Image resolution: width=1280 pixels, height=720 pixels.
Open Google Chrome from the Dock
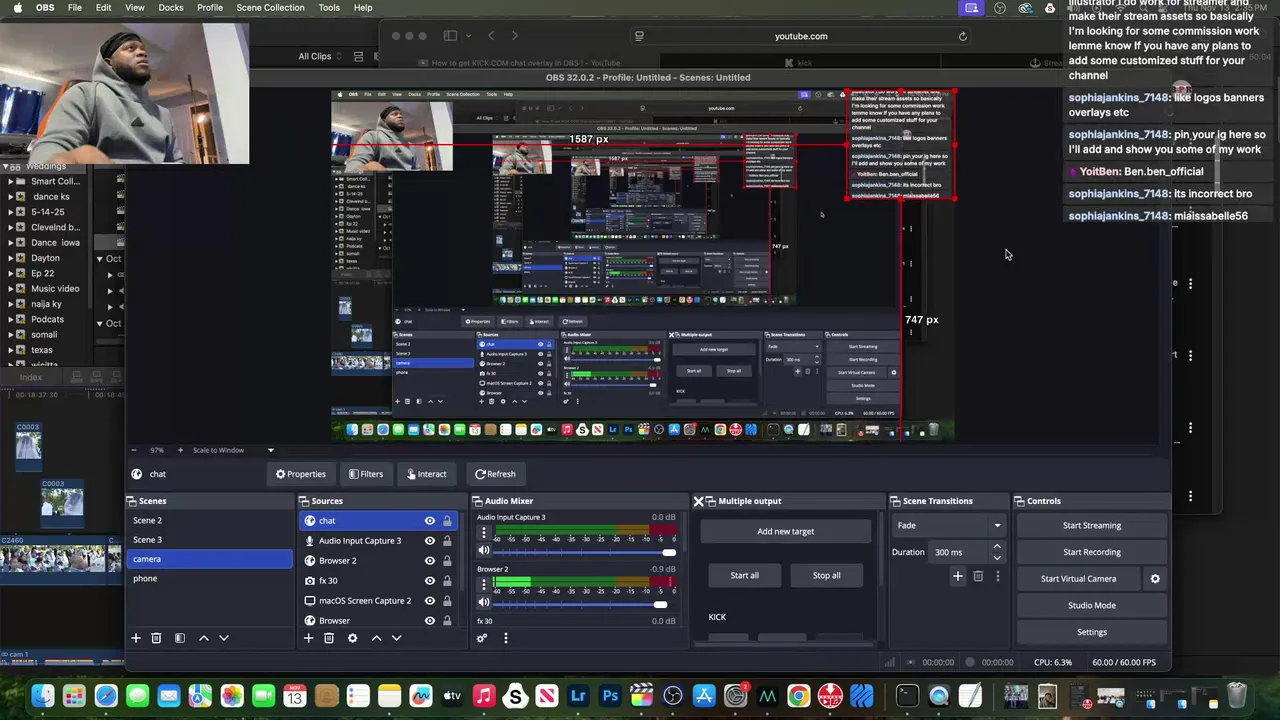pyautogui.click(x=798, y=696)
